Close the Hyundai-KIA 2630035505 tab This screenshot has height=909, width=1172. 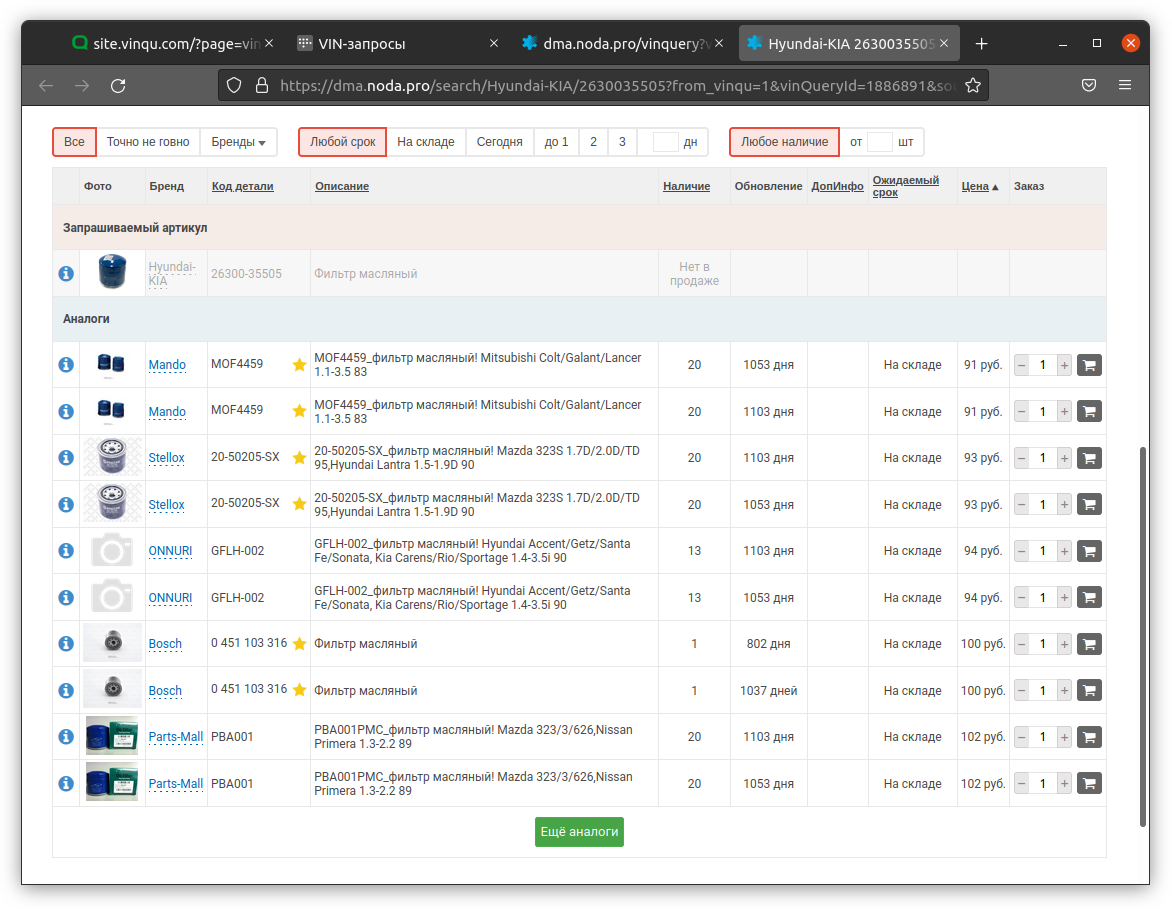point(944,43)
